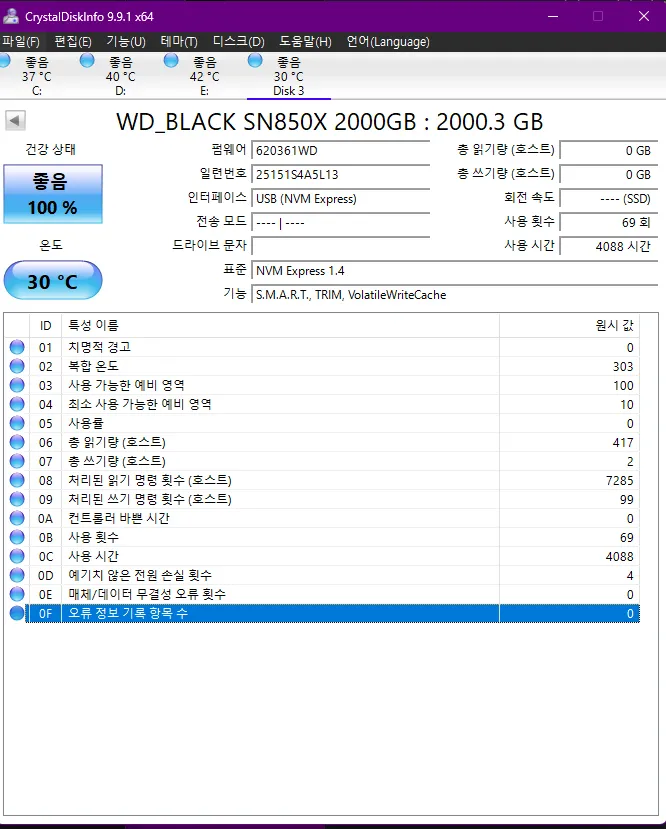Click the status orb of attribute 03

[x=17, y=385]
